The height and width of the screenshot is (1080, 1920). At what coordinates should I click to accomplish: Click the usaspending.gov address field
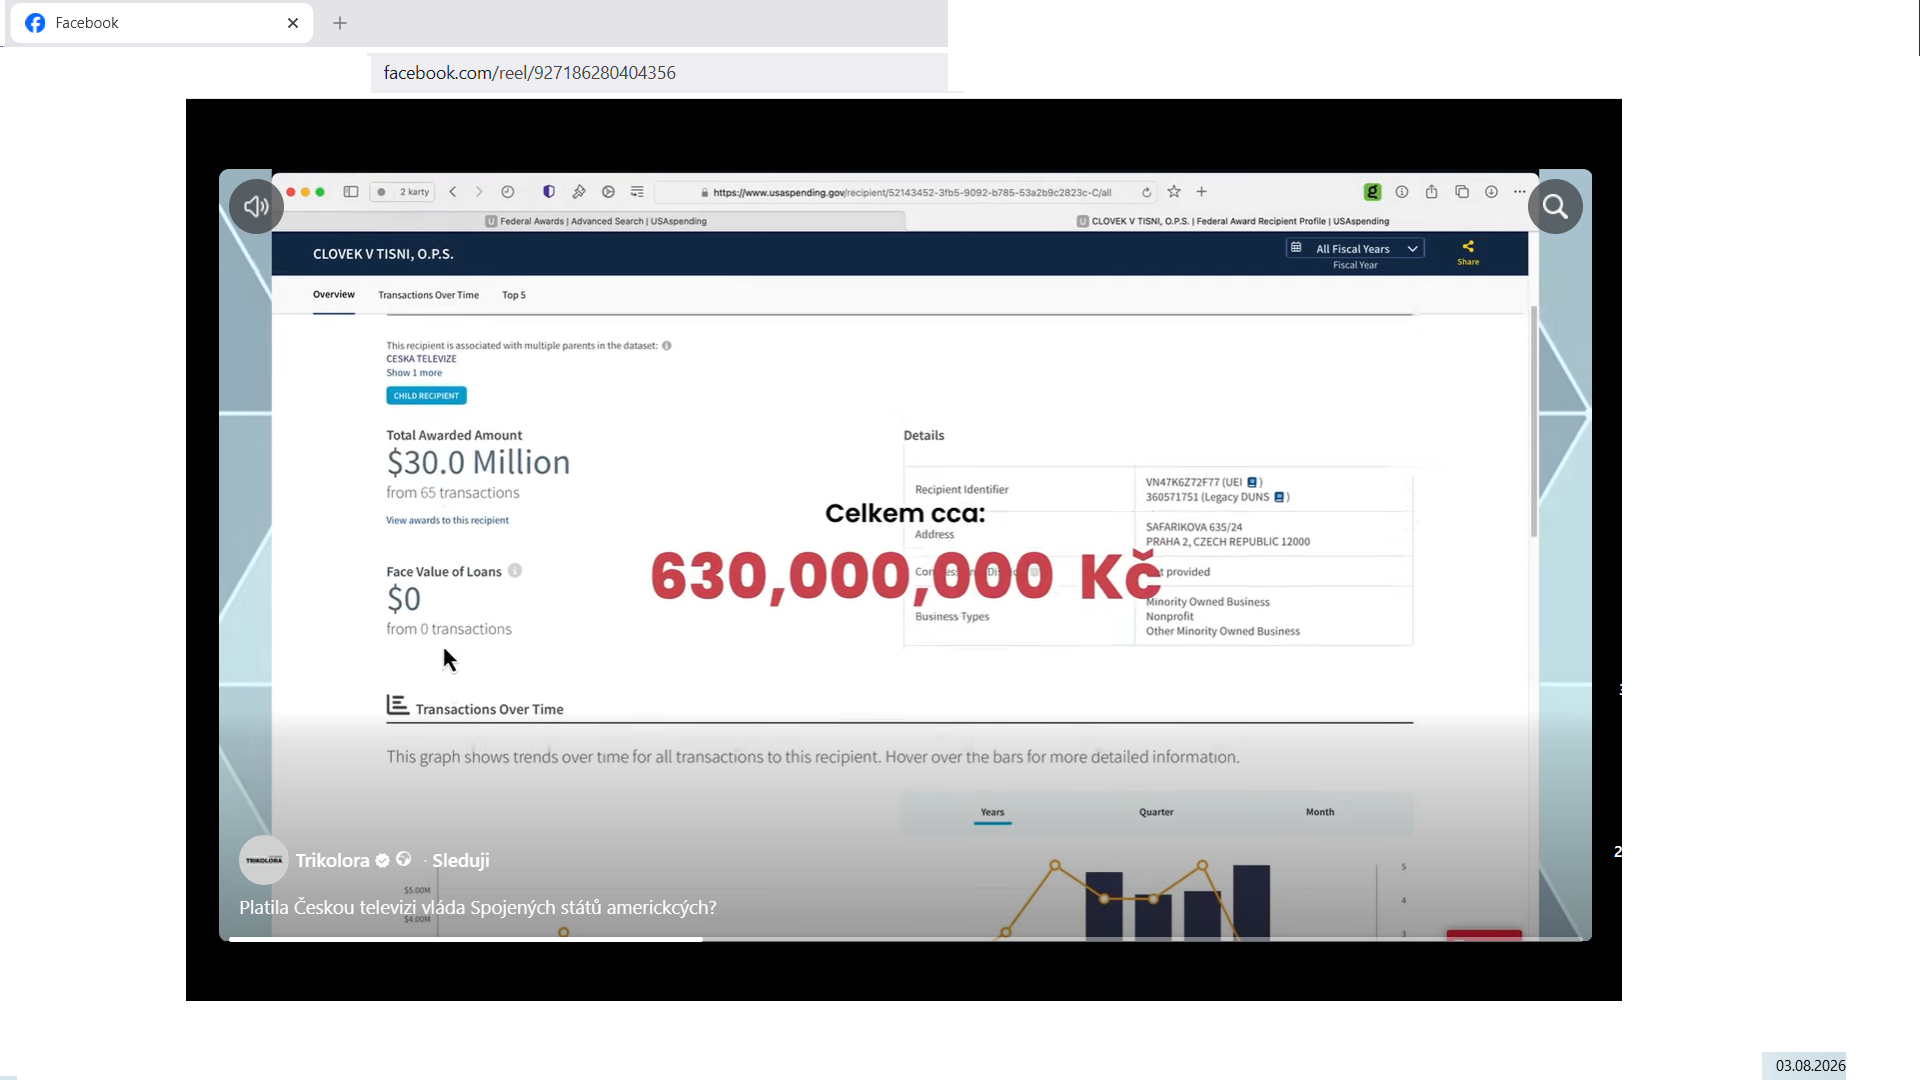(x=906, y=192)
